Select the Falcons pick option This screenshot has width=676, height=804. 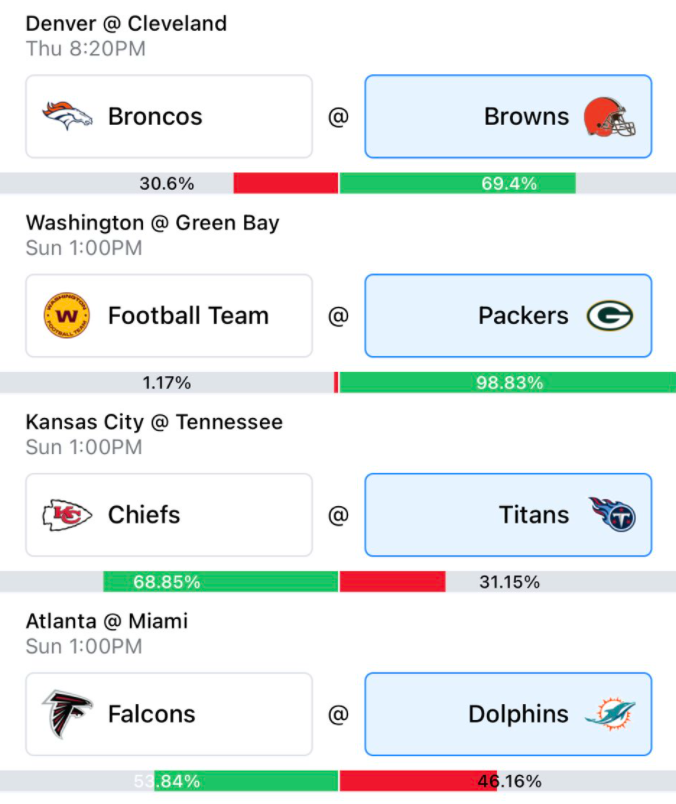(x=169, y=714)
